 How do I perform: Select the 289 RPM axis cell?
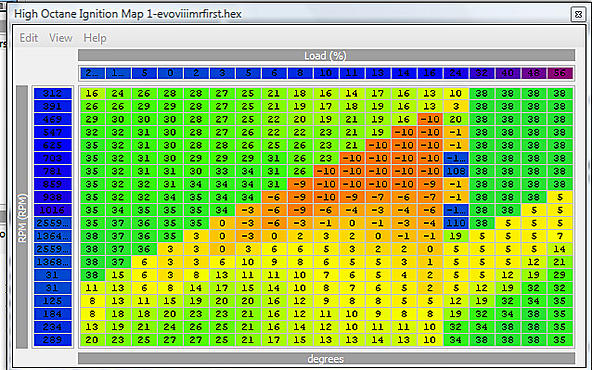tap(52, 339)
